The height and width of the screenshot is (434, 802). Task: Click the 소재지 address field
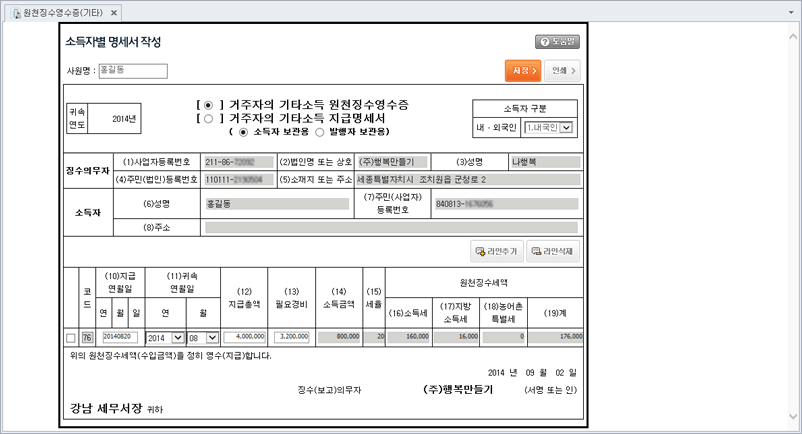[x=469, y=179]
